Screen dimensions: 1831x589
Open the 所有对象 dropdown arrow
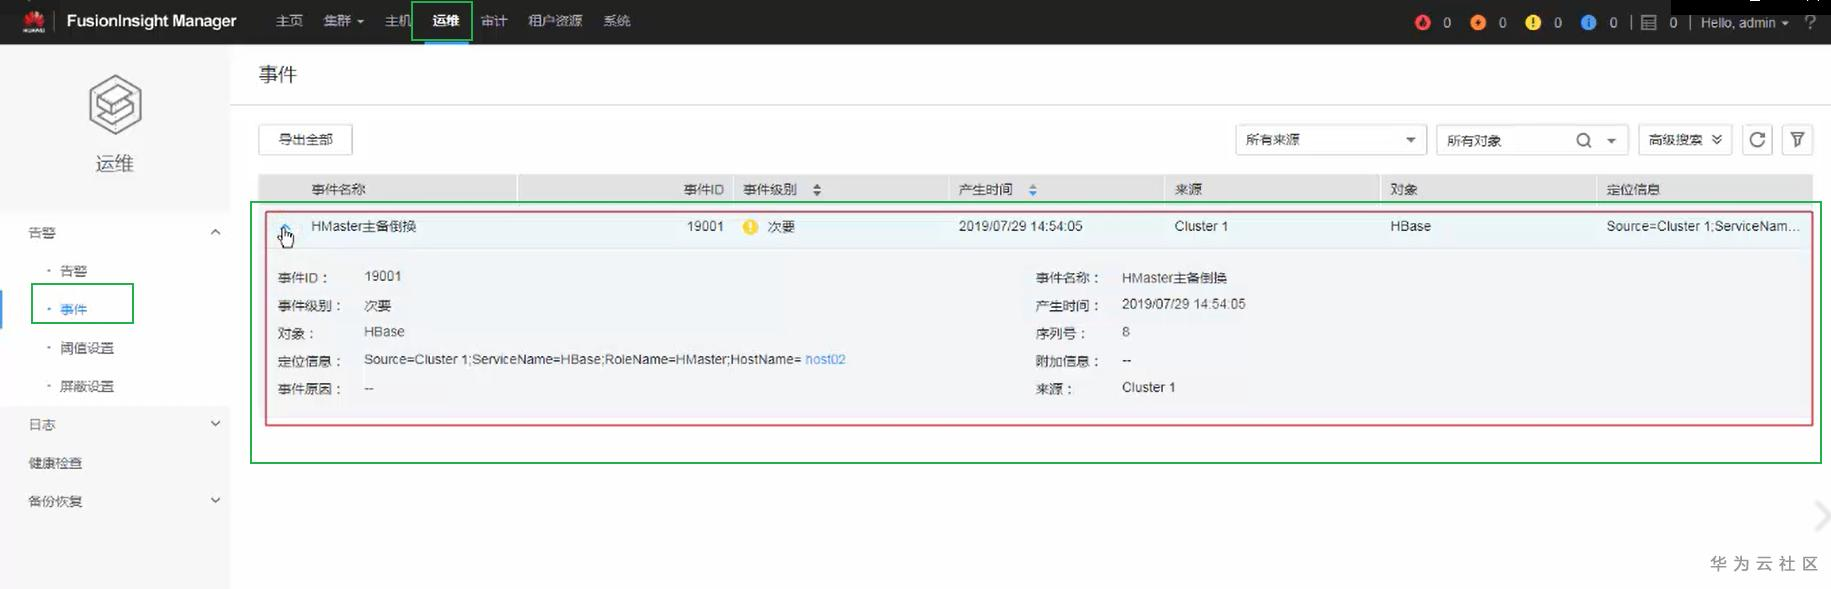coord(1611,140)
